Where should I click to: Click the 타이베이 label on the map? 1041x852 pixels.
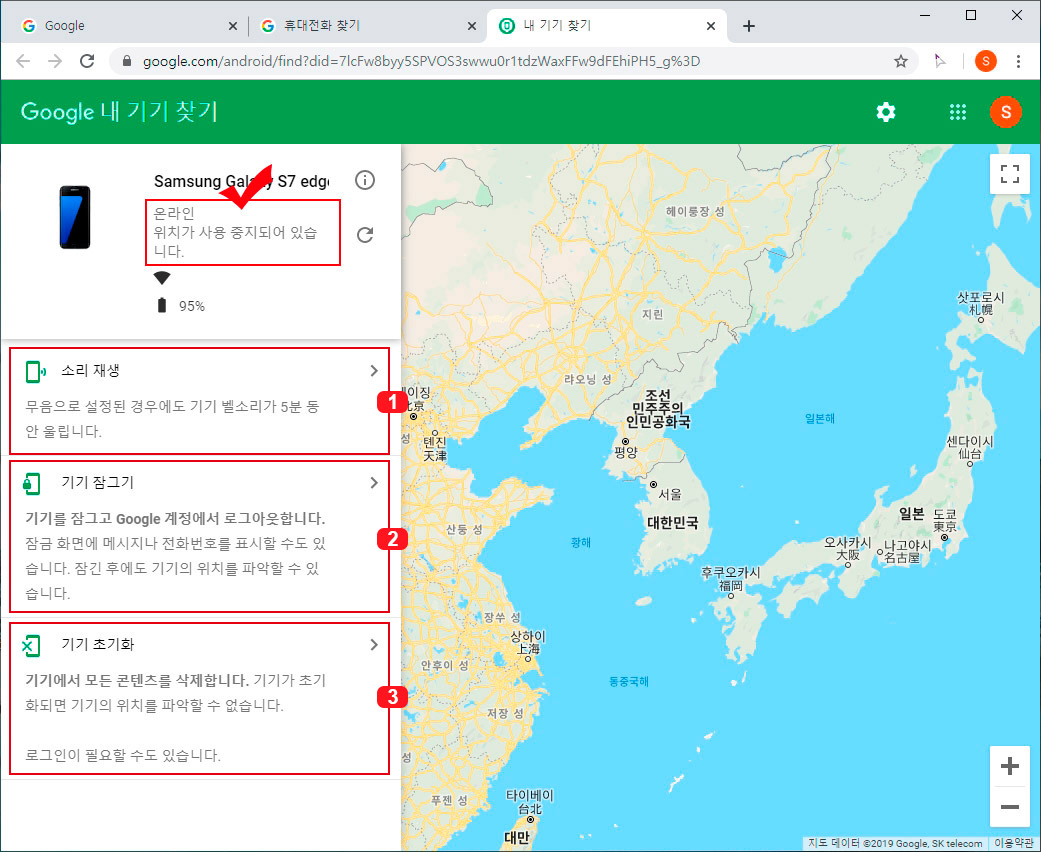(x=529, y=796)
